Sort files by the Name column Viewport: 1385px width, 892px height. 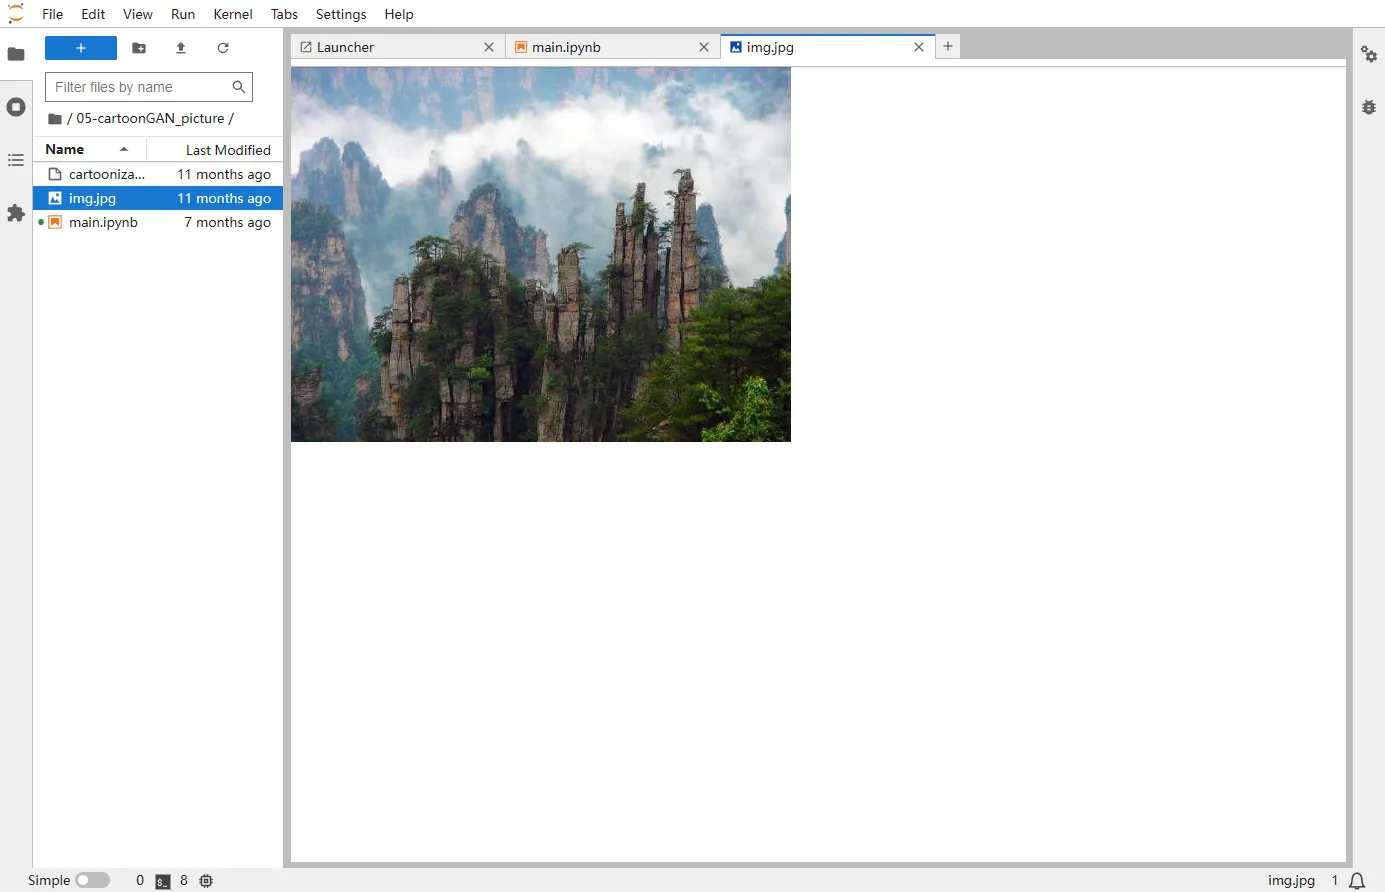(89, 149)
